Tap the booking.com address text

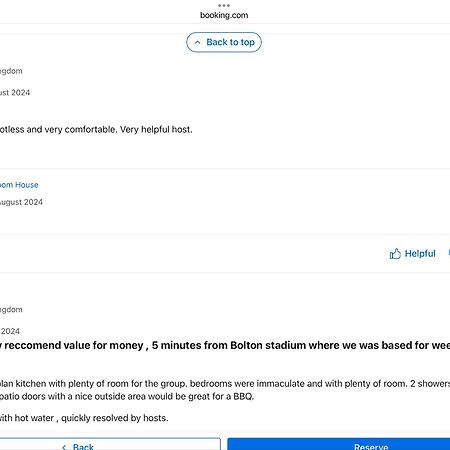(224, 15)
